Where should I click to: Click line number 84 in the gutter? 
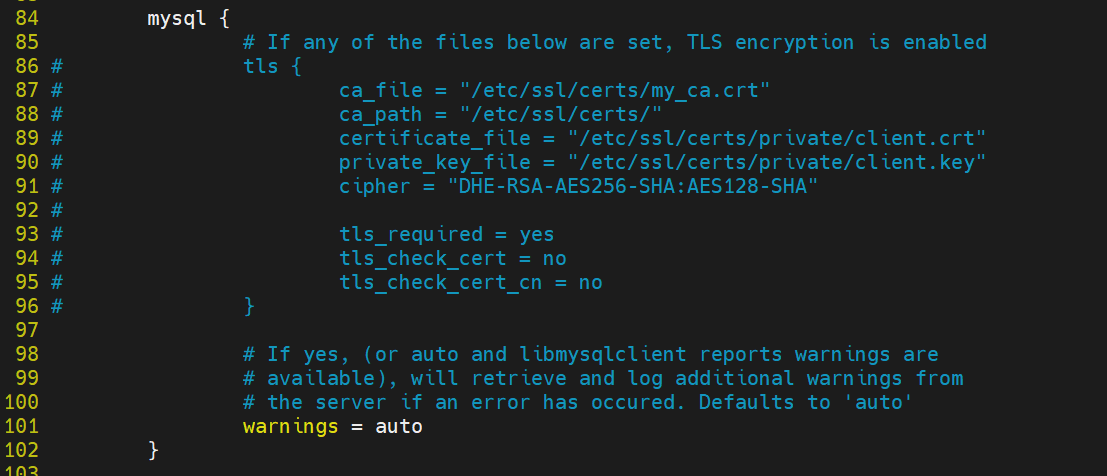pyautogui.click(x=29, y=19)
